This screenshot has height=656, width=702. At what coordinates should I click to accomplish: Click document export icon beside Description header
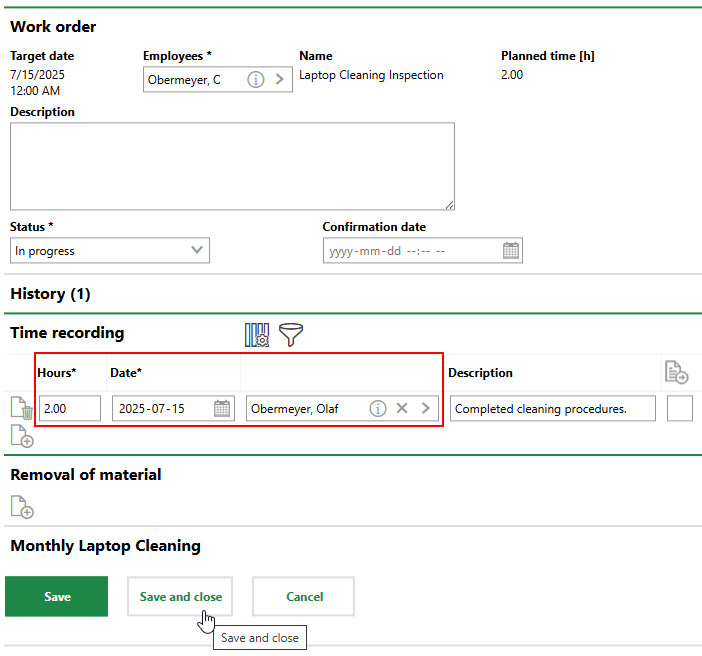677,373
